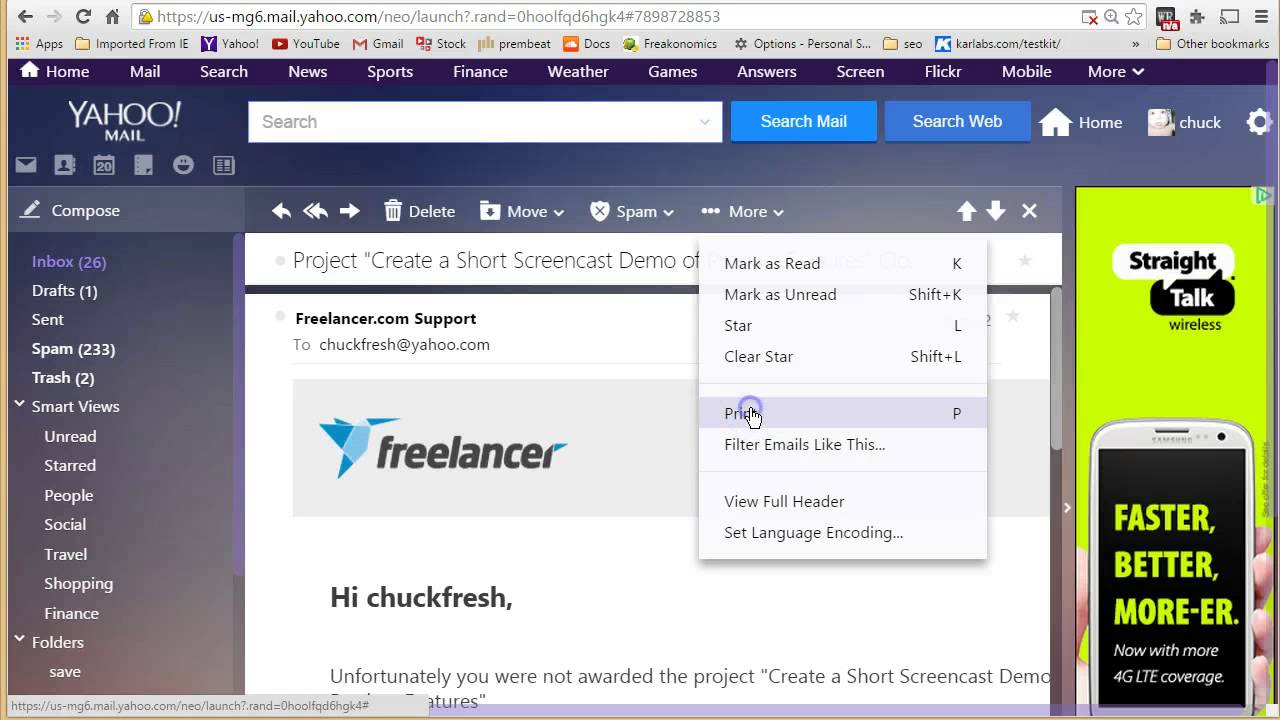Open the Drafts (1) folder
Image resolution: width=1280 pixels, height=720 pixels.
point(64,290)
